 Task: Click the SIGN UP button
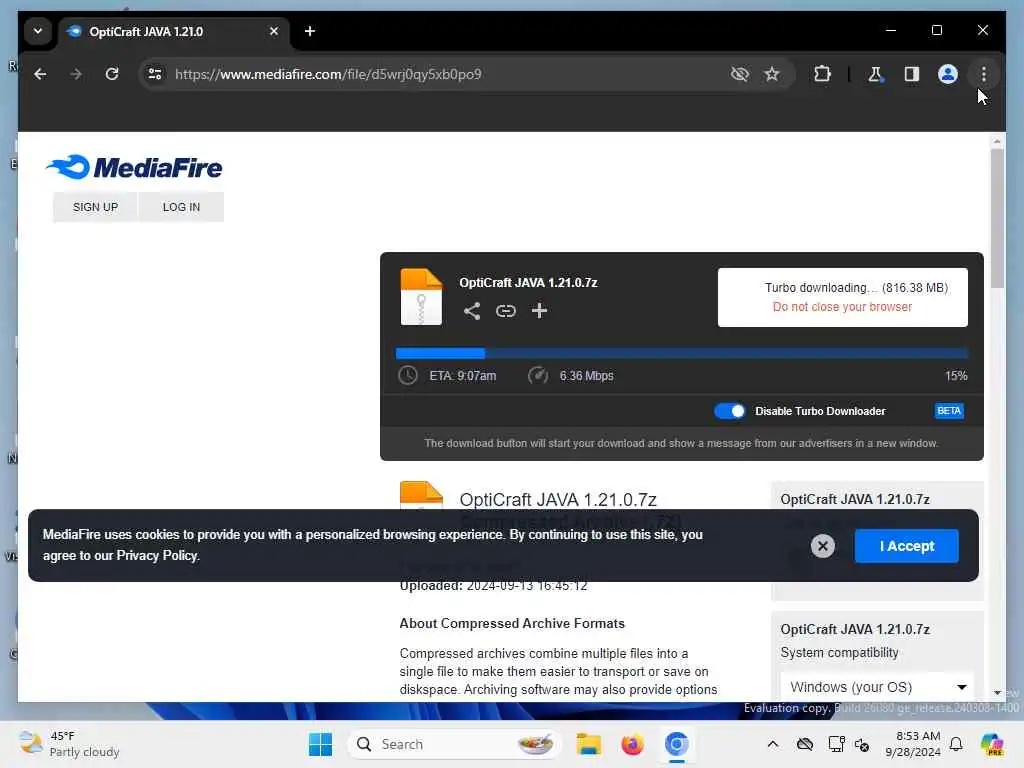(95, 207)
